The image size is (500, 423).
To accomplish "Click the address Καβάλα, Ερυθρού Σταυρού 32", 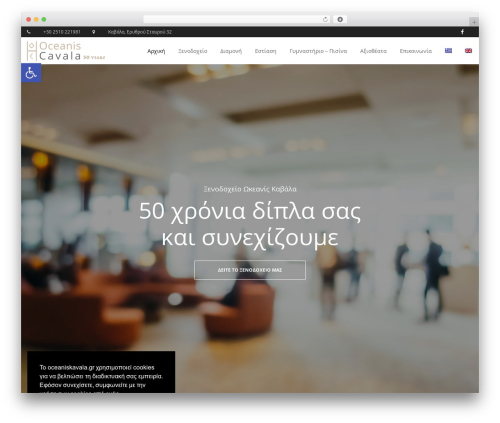I will pos(140,32).
